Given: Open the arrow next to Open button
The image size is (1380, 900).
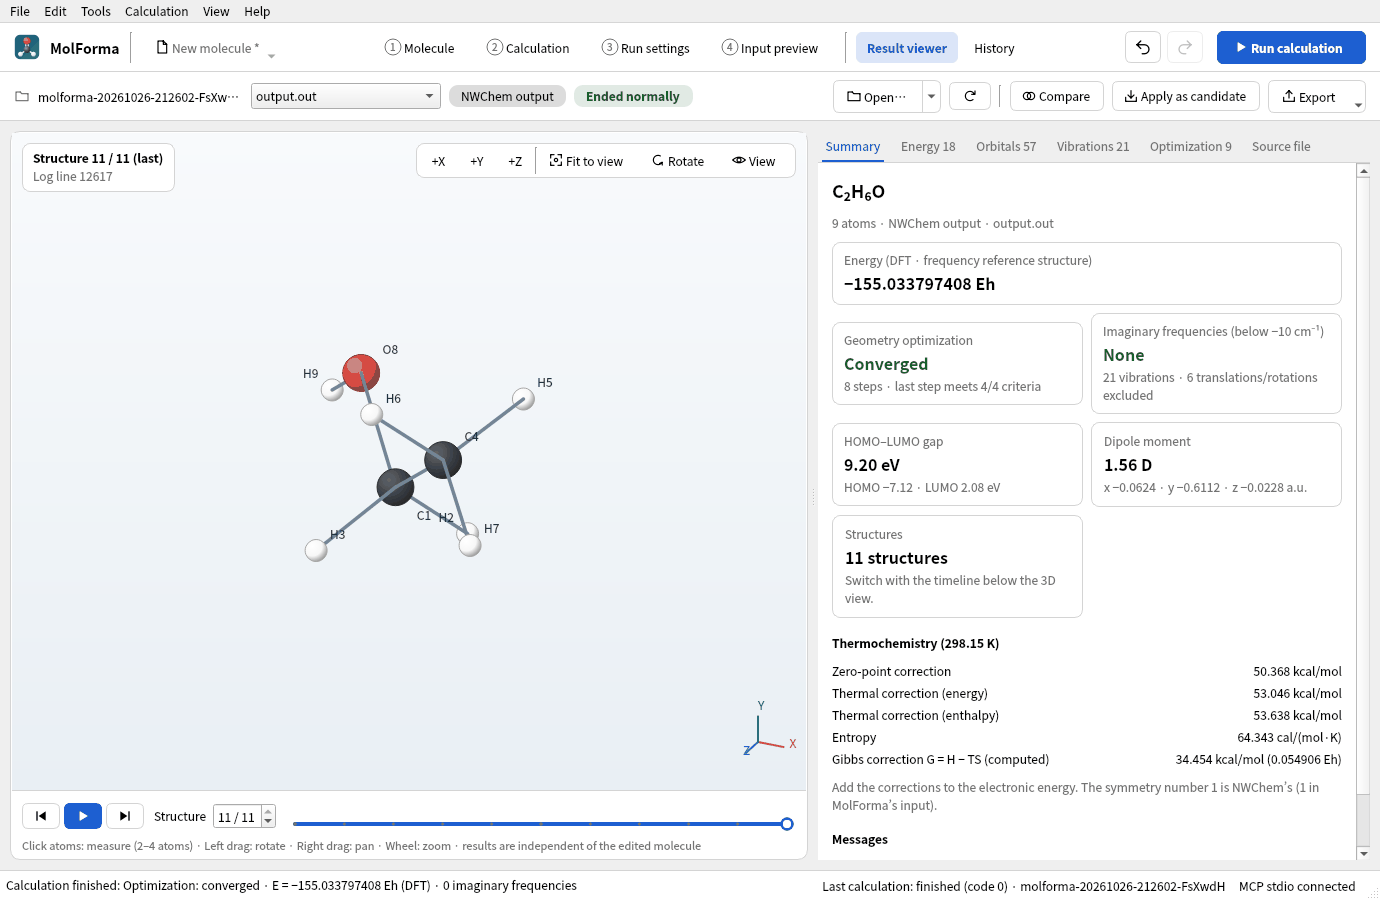Looking at the screenshot, I should pyautogui.click(x=931, y=96).
